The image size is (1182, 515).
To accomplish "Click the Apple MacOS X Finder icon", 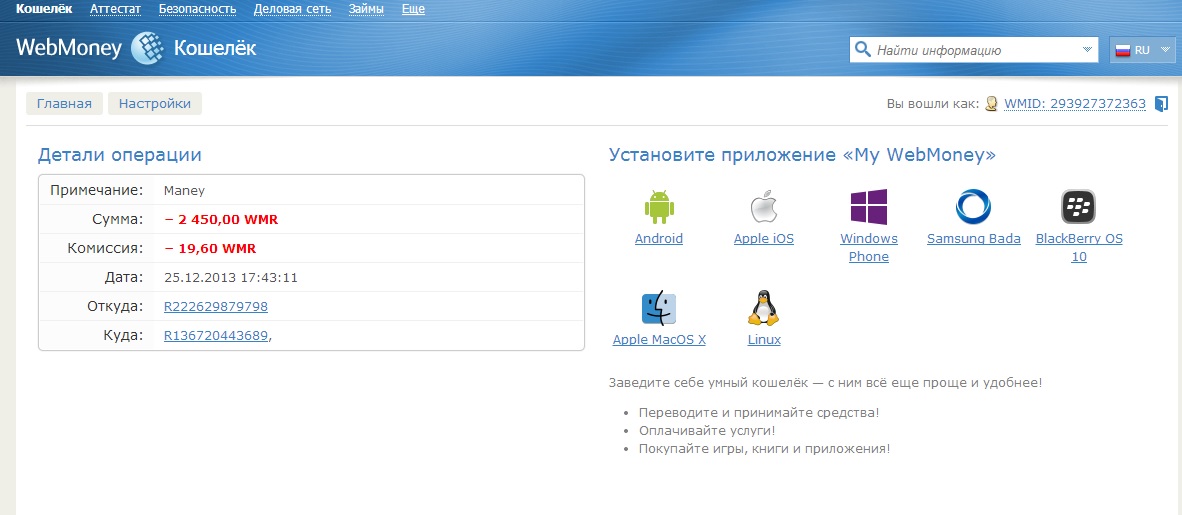I will (659, 309).
